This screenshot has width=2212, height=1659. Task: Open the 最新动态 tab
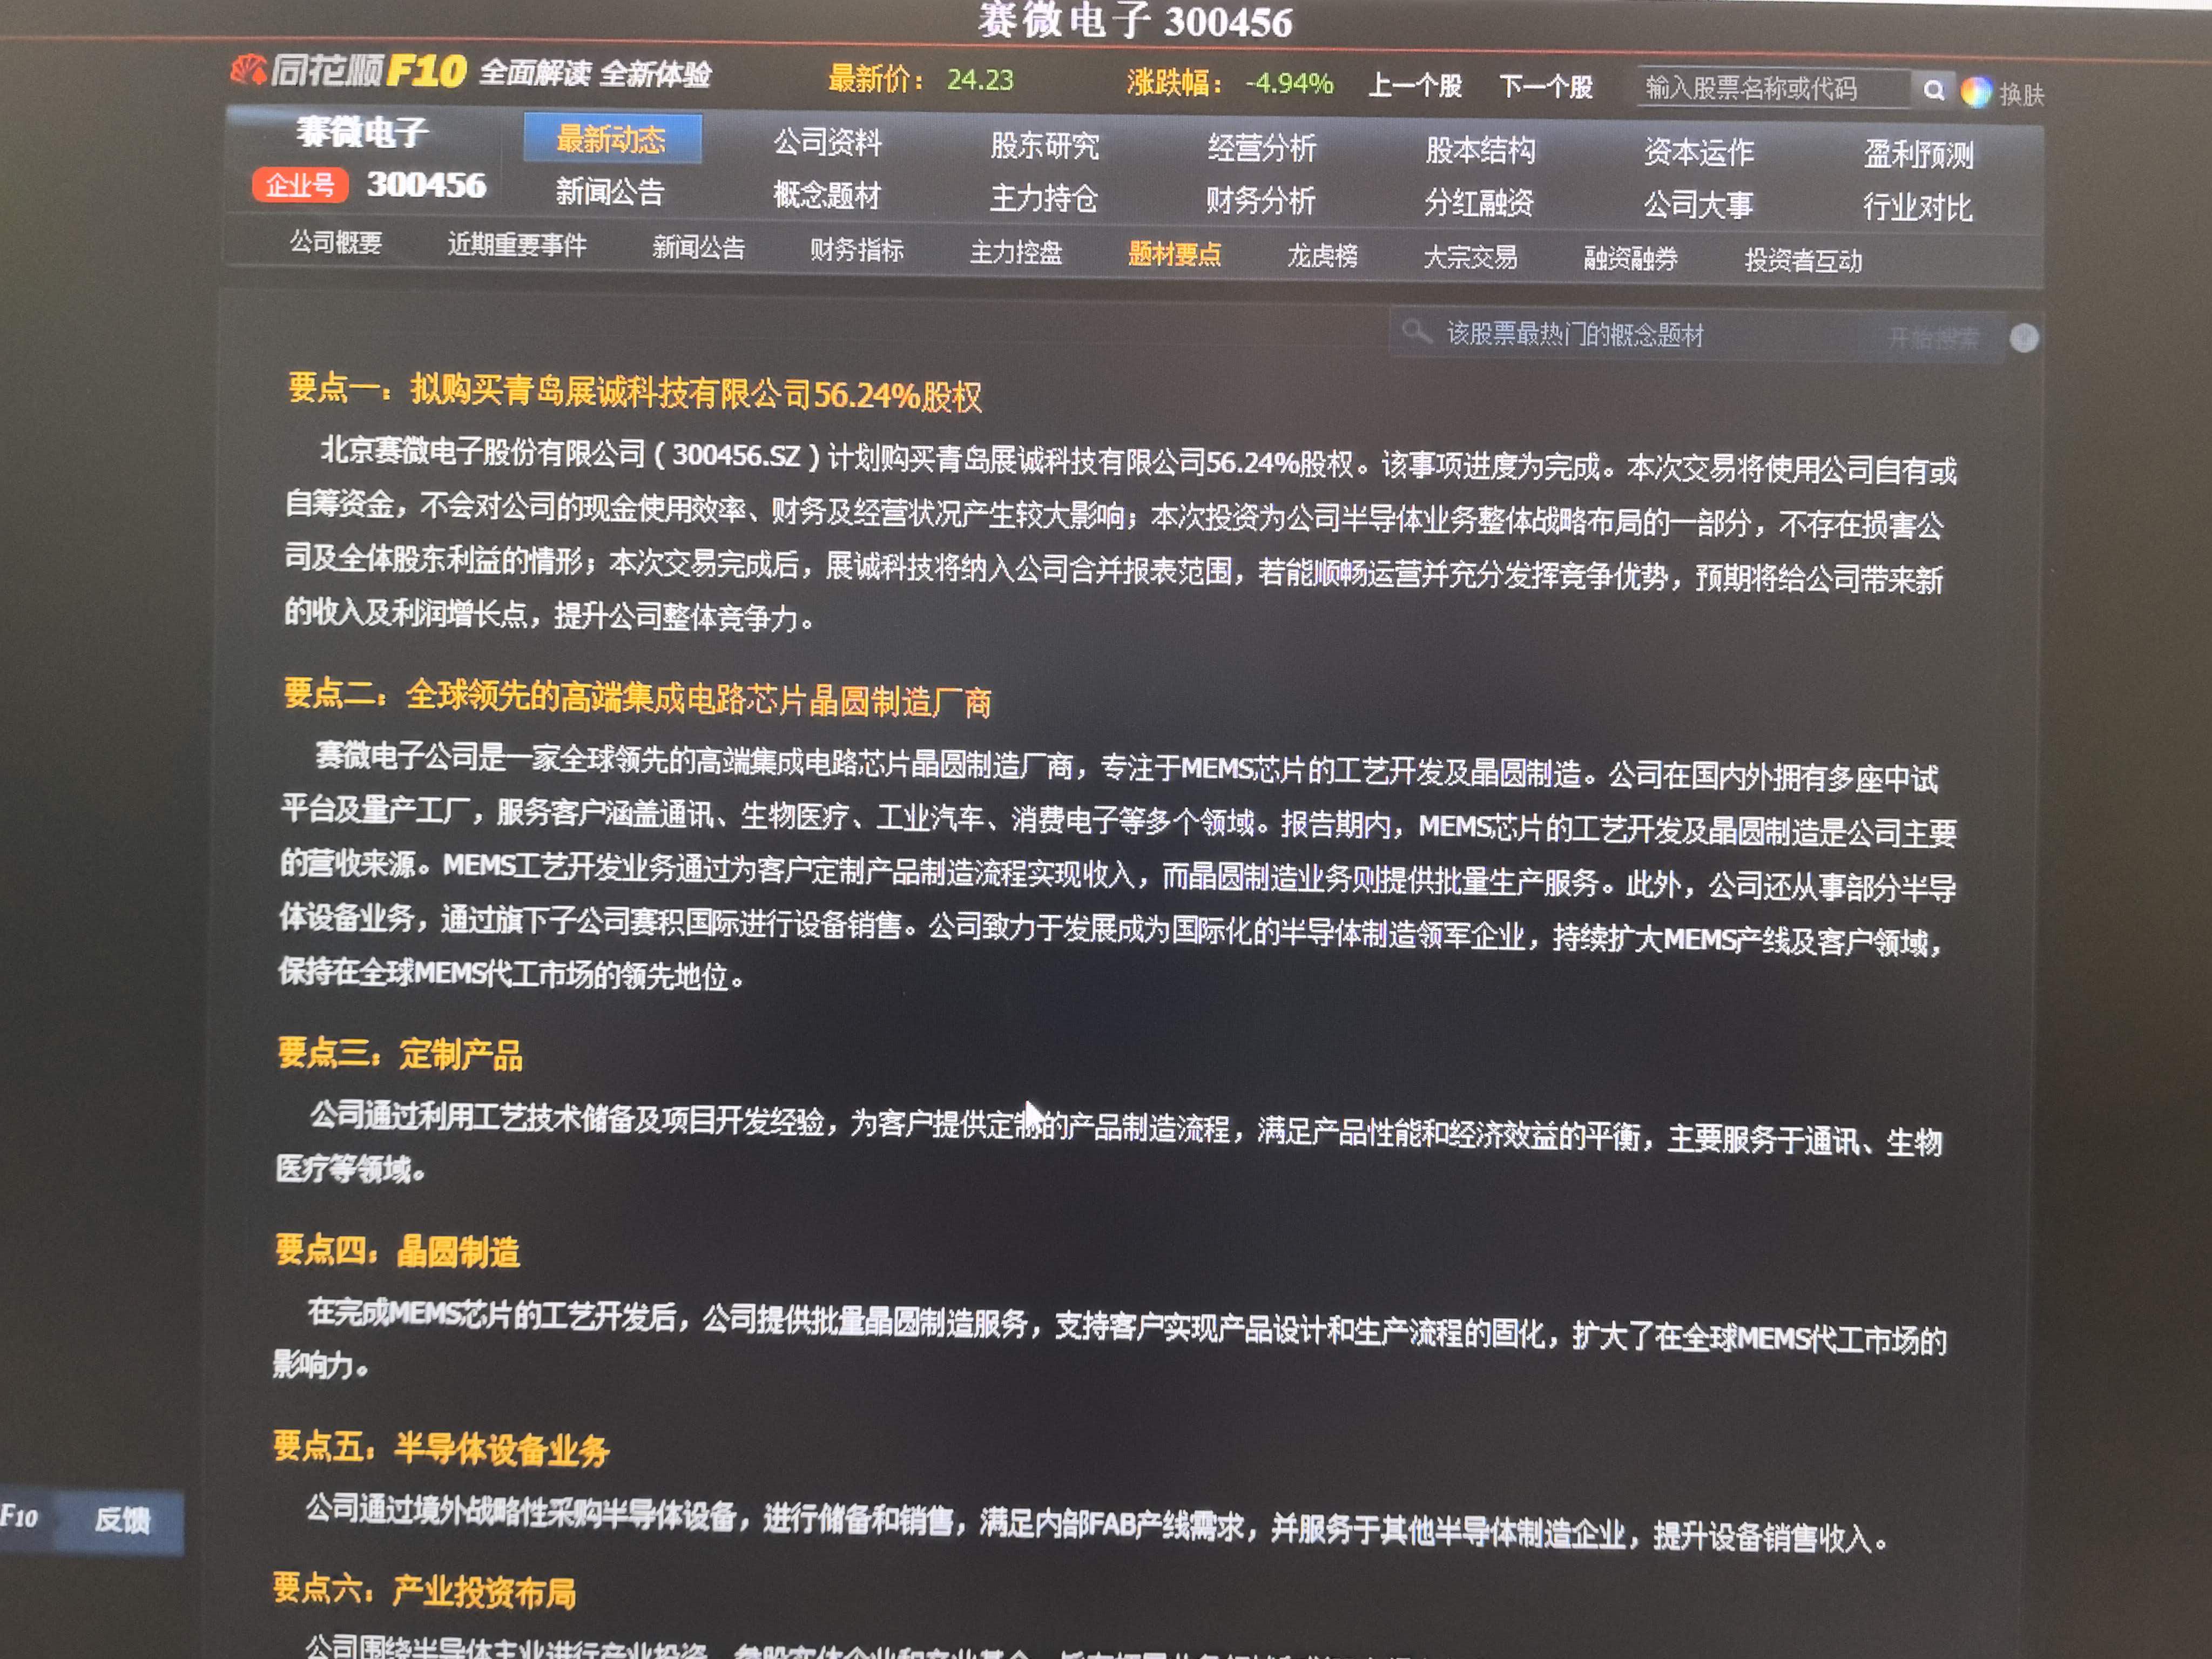(611, 139)
